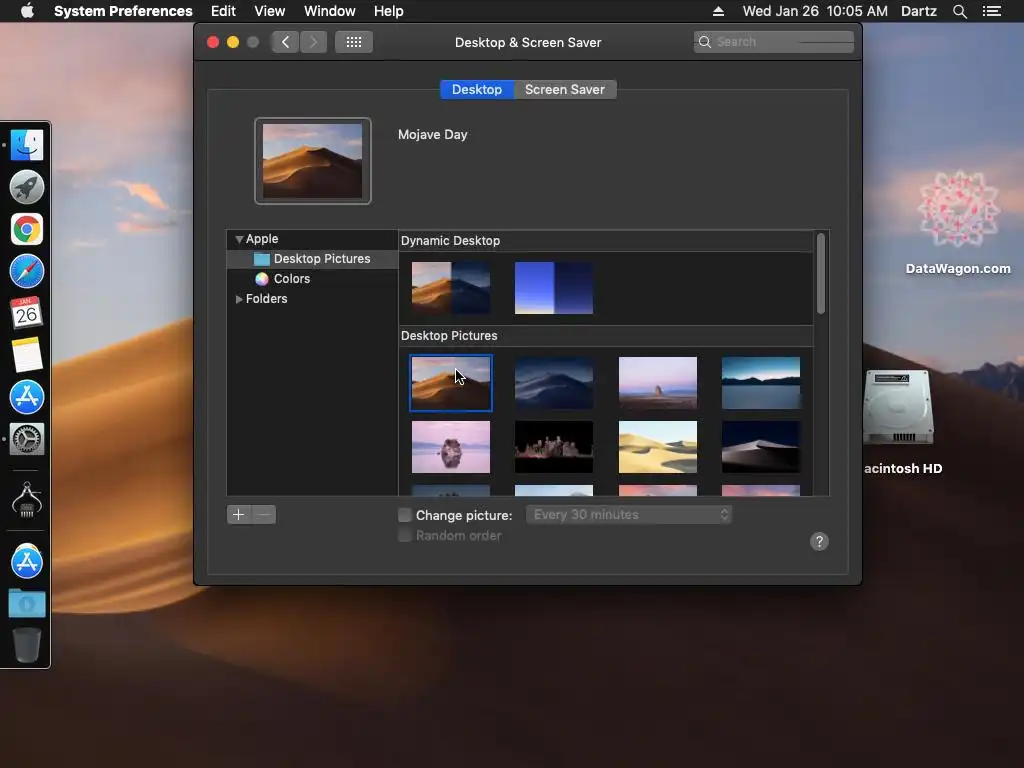
Task: Open the Edit menu
Action: 223,11
